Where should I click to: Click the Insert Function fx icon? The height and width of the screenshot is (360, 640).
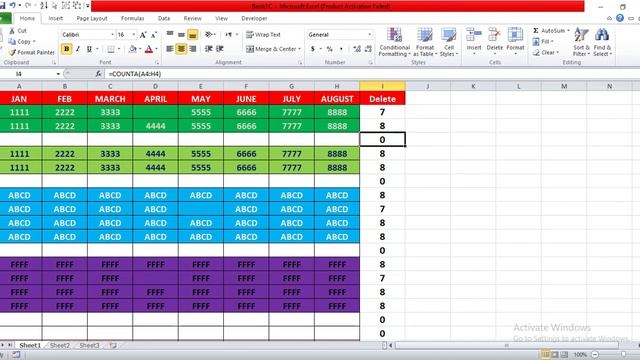pos(98,74)
